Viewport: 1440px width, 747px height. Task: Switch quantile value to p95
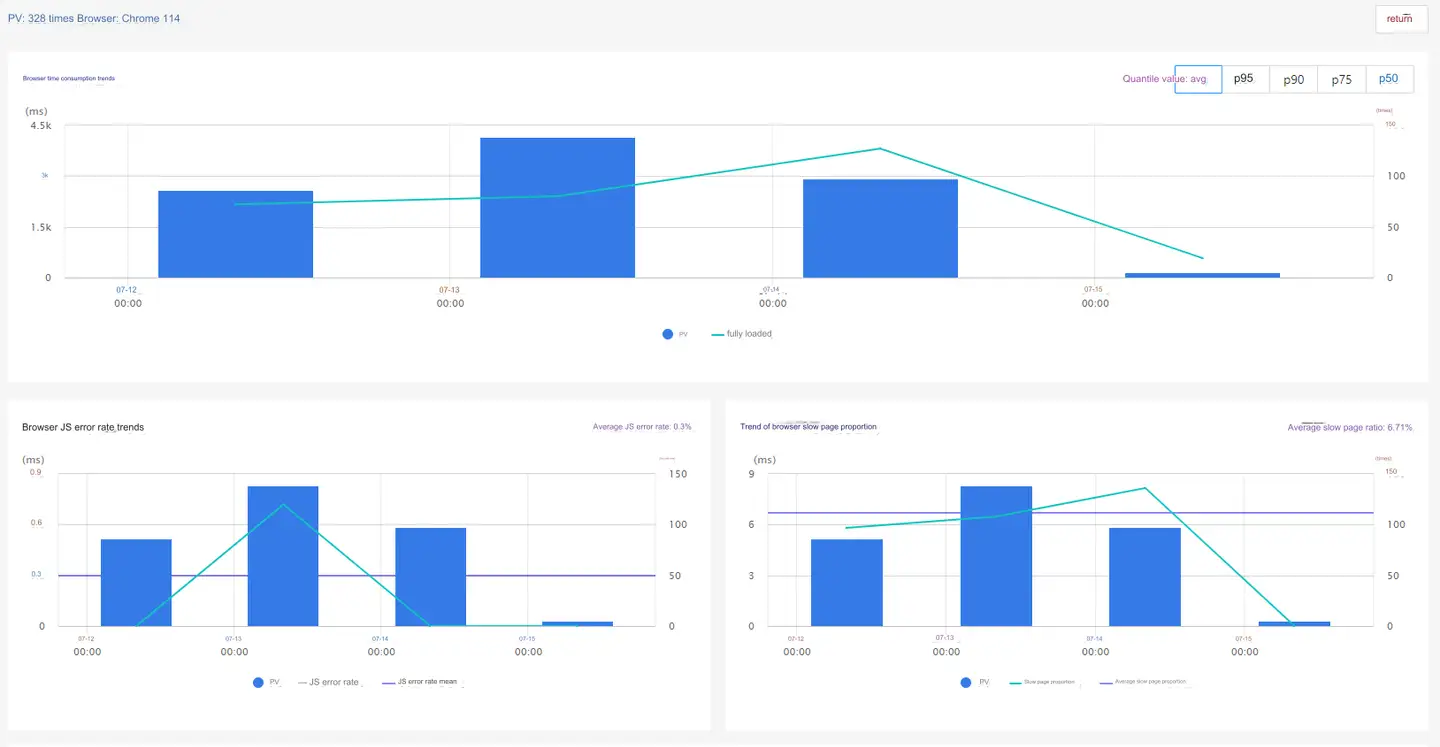click(1243, 79)
